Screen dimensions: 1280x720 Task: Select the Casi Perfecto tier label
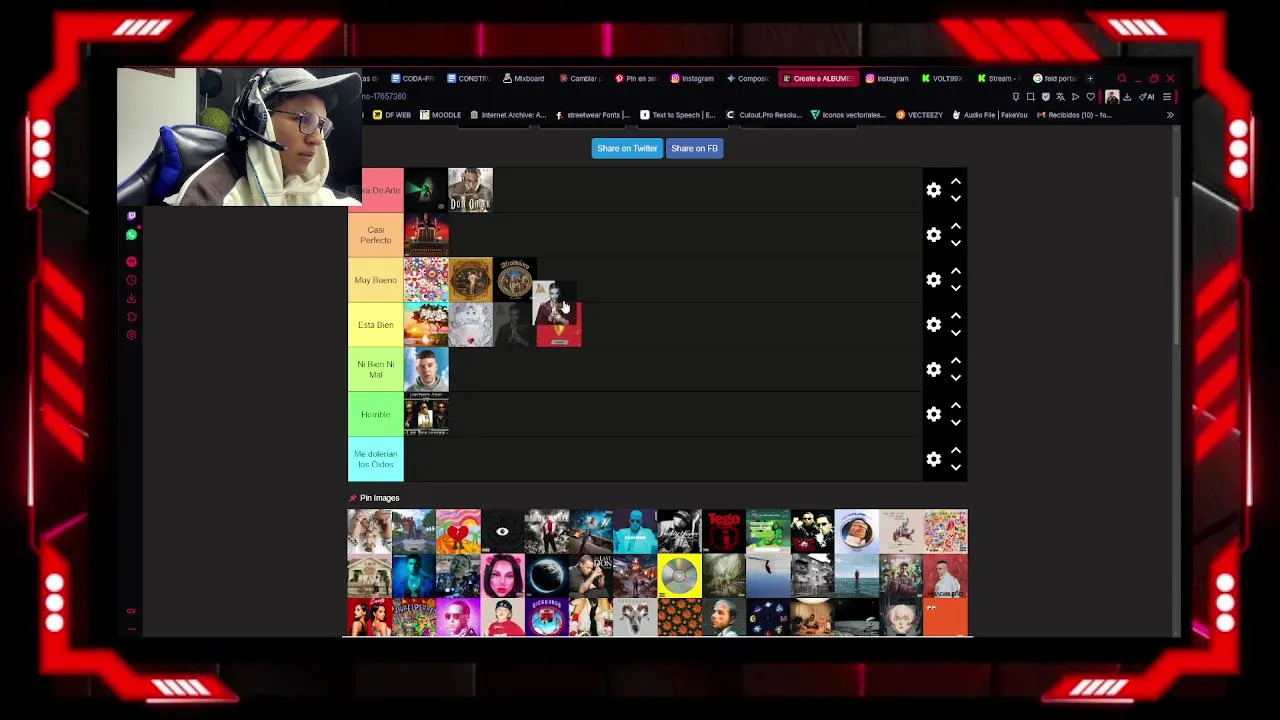coord(376,235)
